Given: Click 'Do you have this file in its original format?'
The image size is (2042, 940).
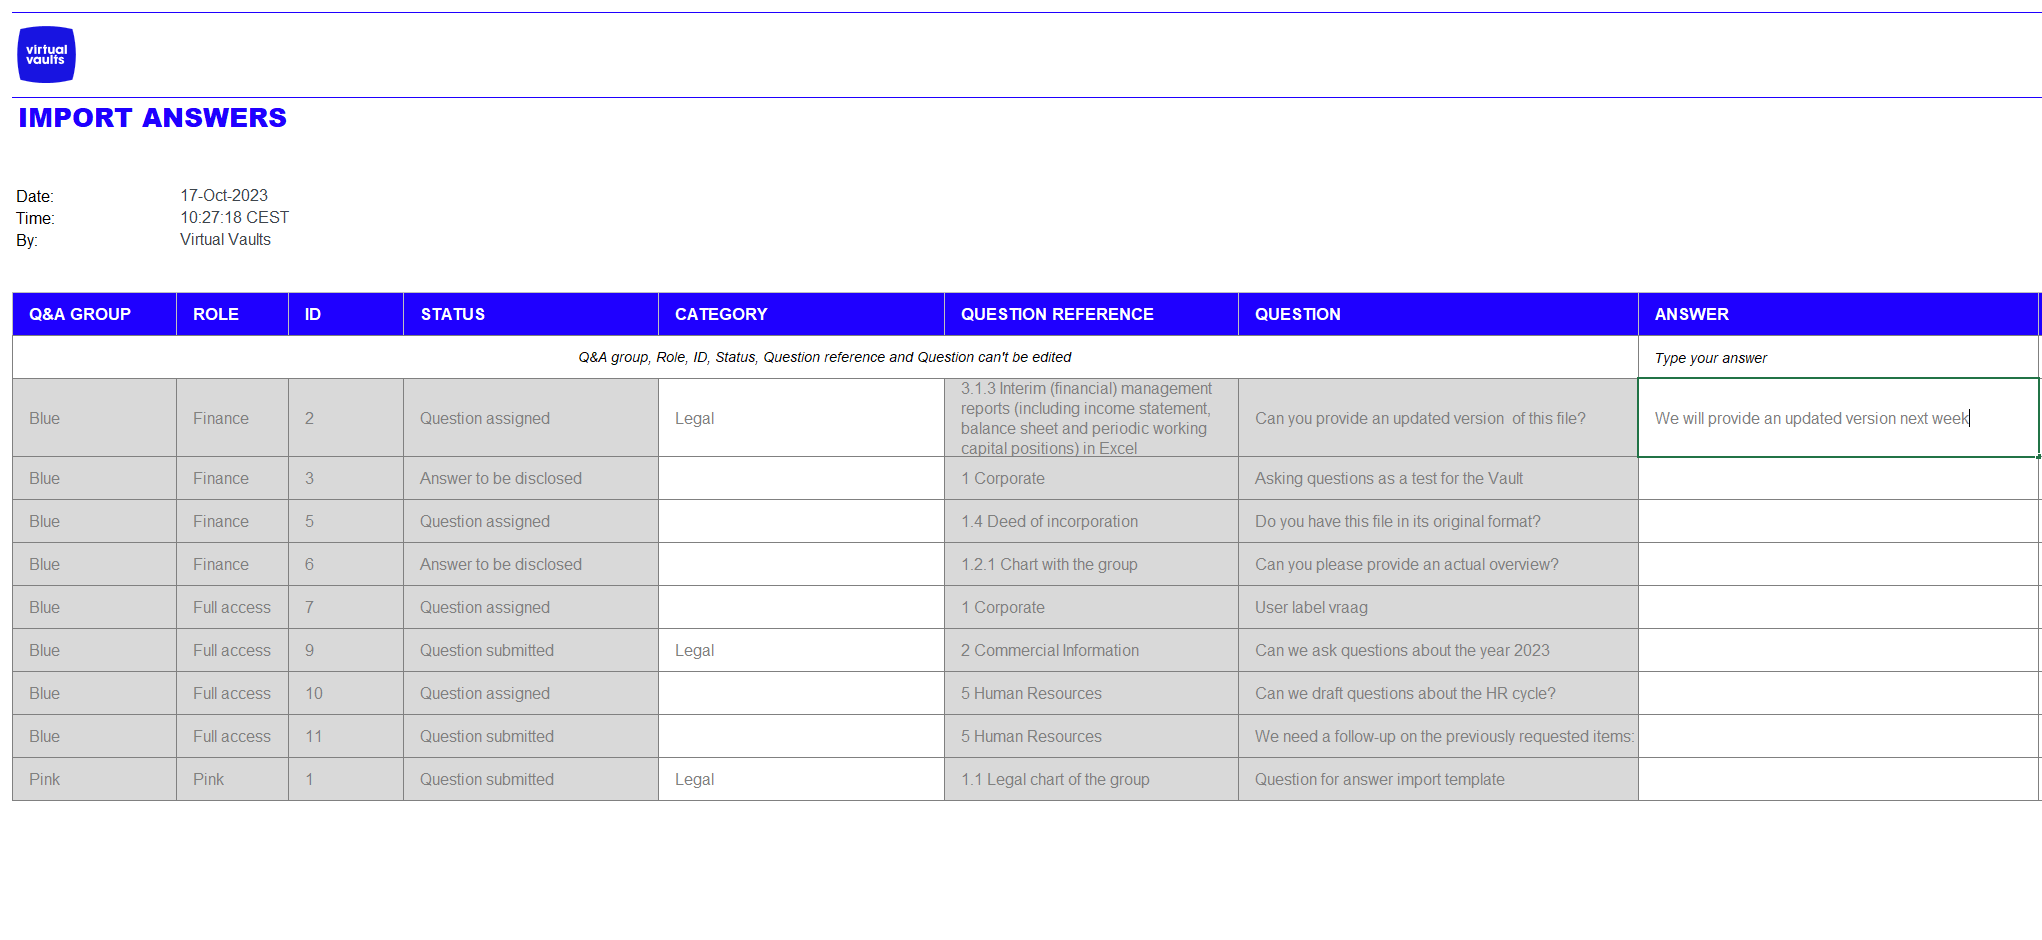Looking at the screenshot, I should [x=1438, y=522].
